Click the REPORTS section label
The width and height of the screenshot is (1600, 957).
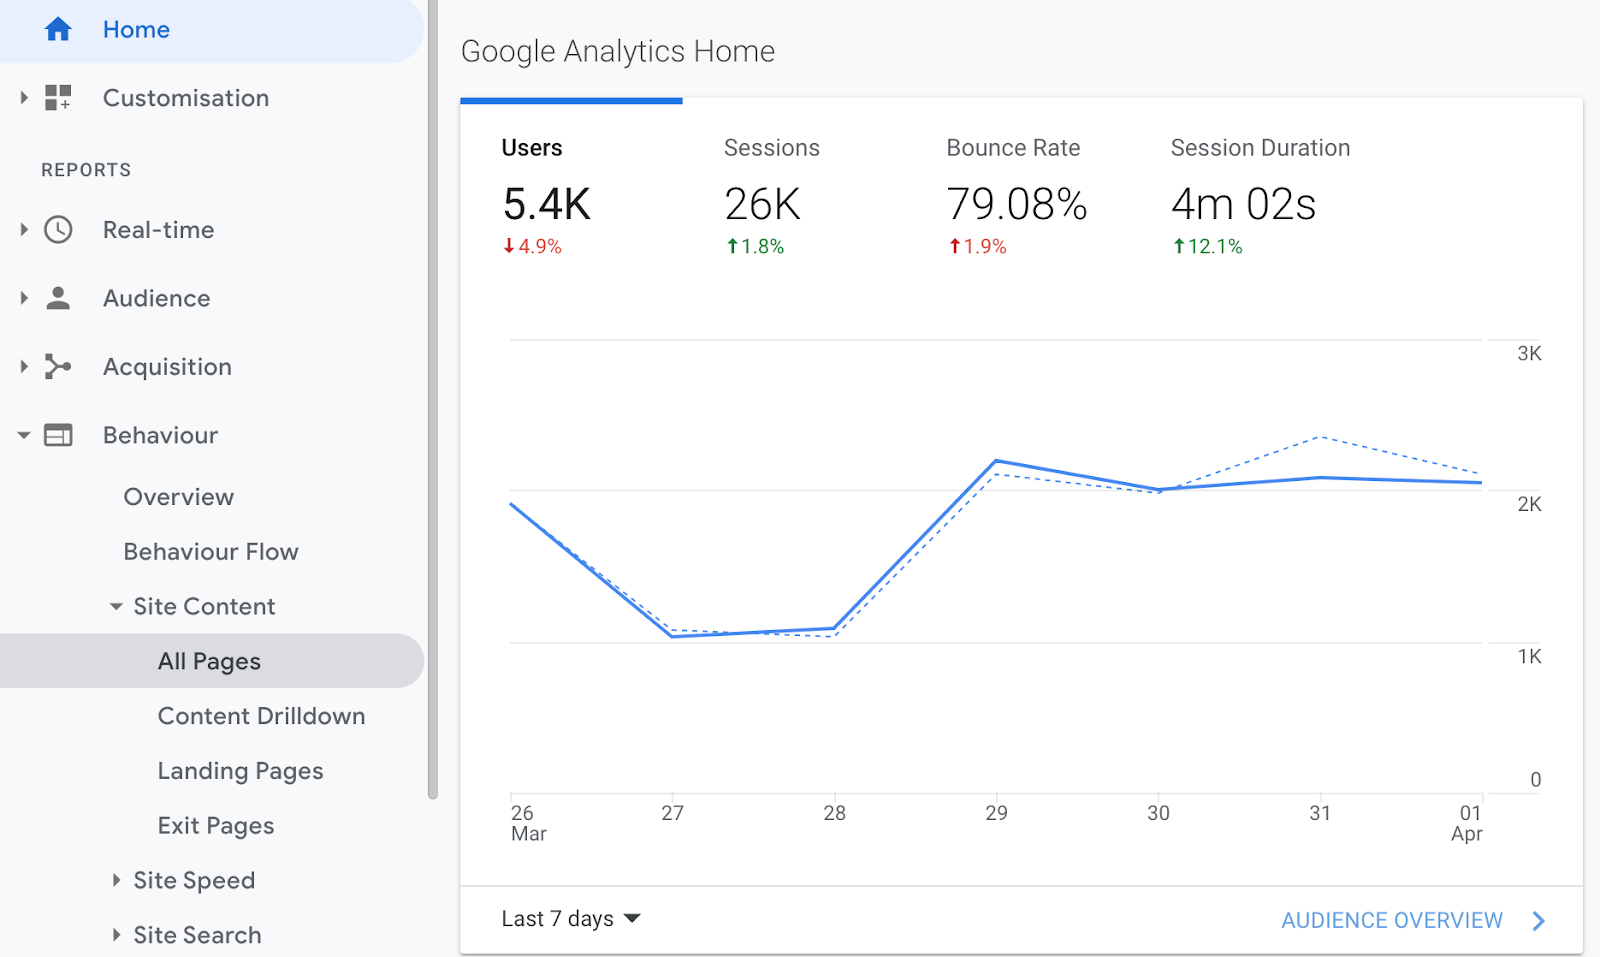point(86,170)
